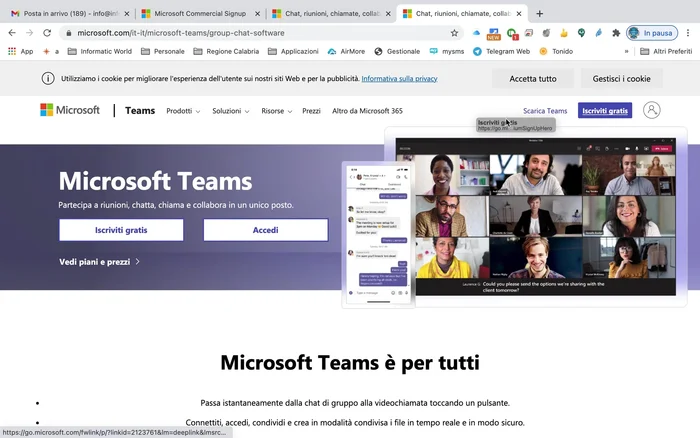700x438 pixels.
Task: Open the user account sign-in icon
Action: (652, 110)
